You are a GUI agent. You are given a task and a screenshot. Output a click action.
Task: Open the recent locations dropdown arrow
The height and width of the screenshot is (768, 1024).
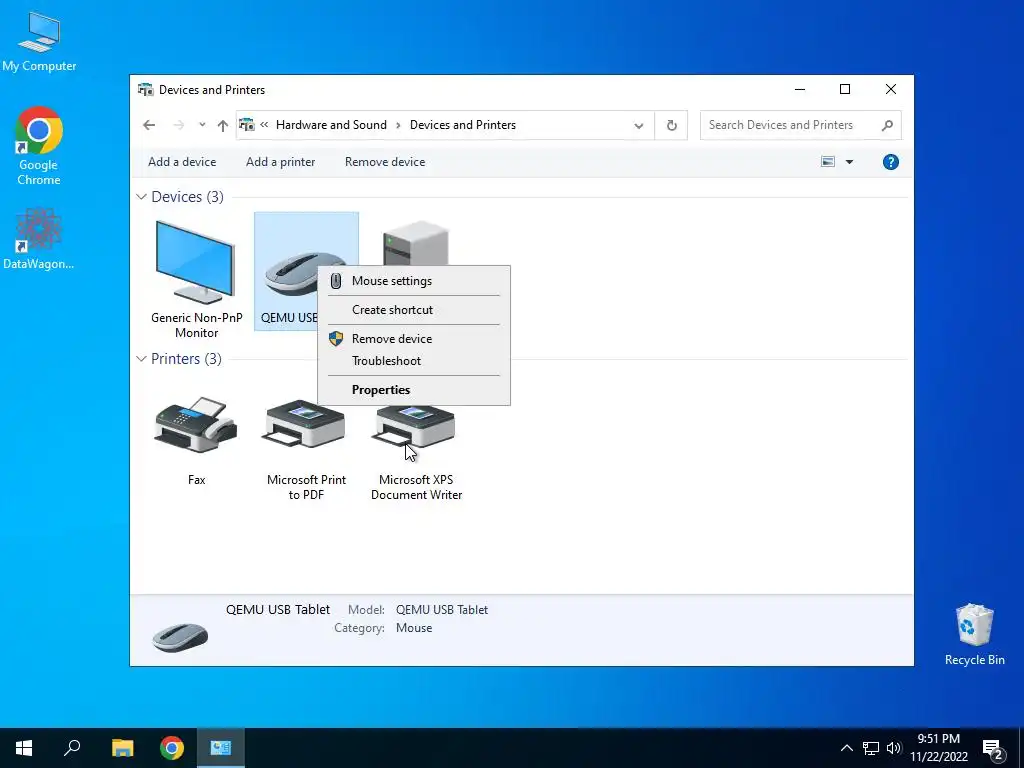(202, 125)
